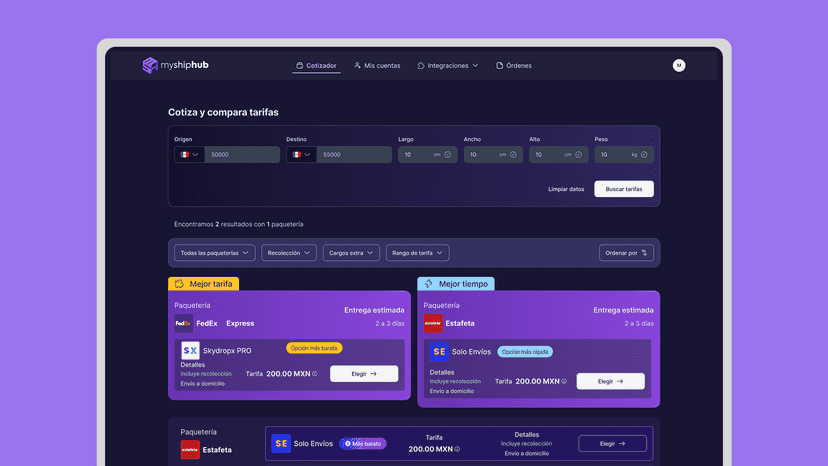This screenshot has width=828, height=466.
Task: Open the Rango de tarifa filter
Action: click(418, 253)
